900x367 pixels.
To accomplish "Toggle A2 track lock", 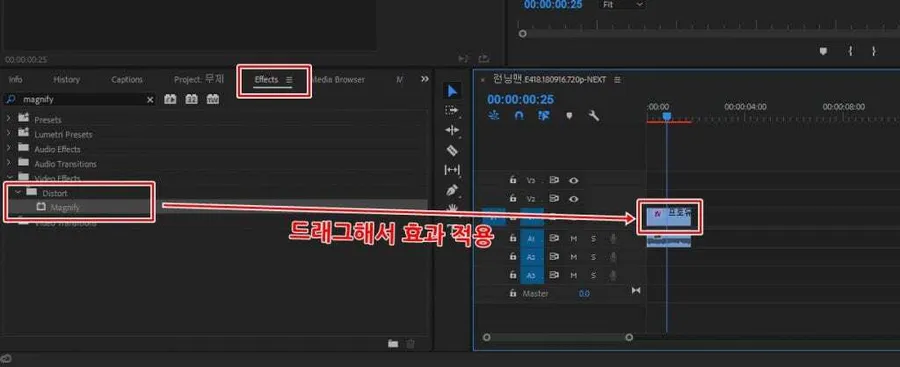I will [513, 257].
